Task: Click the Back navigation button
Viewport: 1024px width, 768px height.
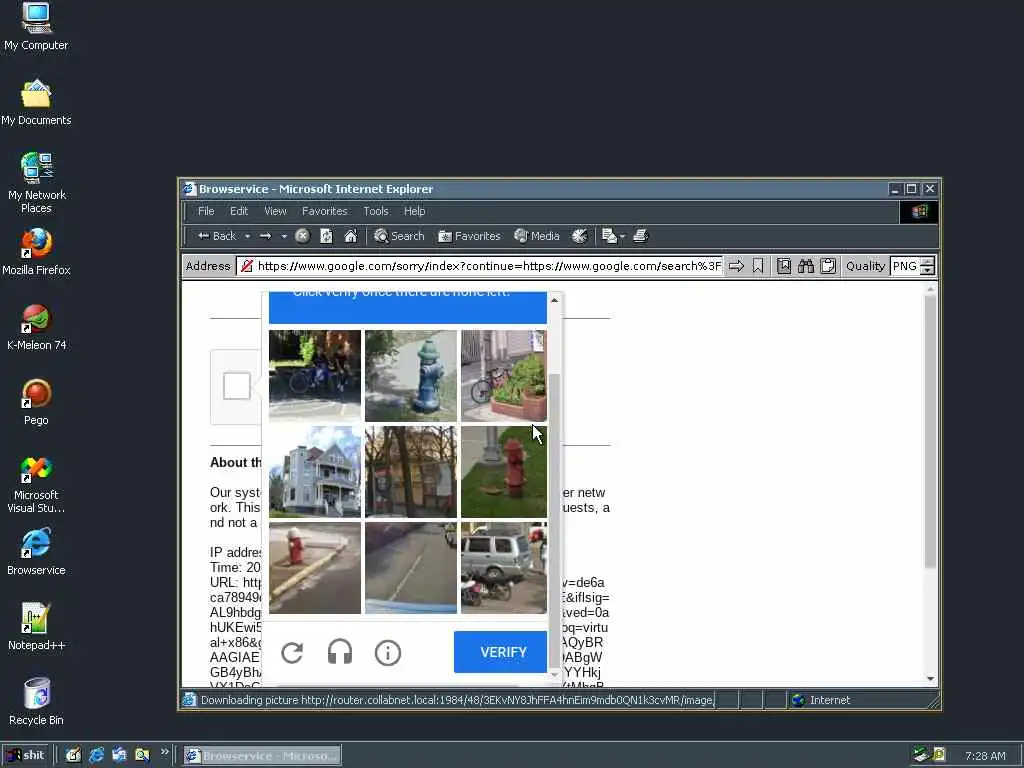Action: 217,236
